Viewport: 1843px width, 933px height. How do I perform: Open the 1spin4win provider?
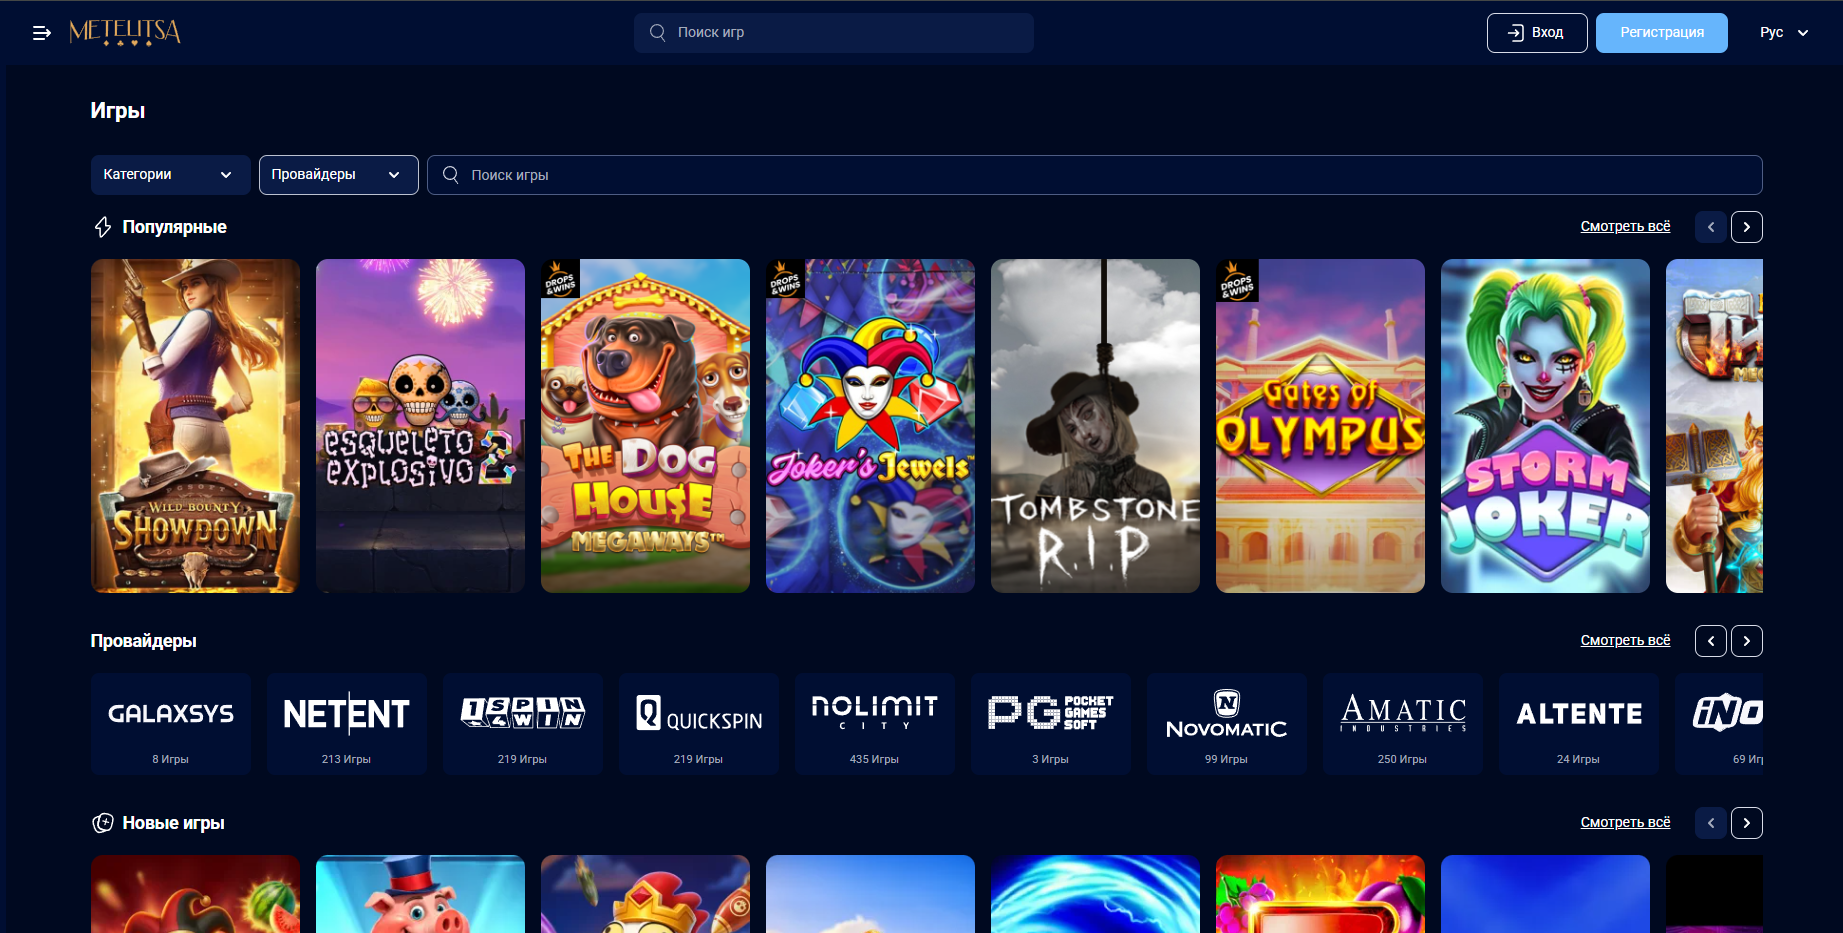point(523,724)
